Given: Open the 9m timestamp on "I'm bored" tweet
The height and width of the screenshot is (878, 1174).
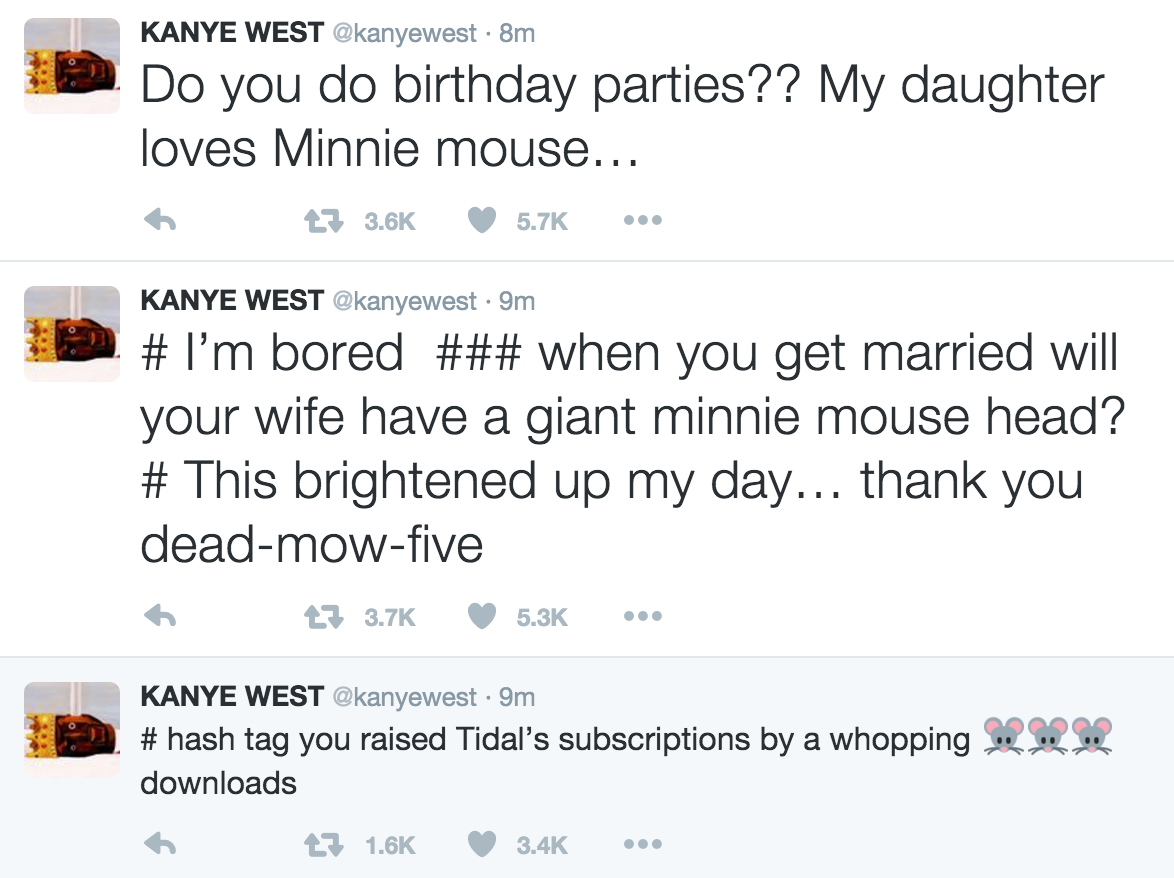Looking at the screenshot, I should [x=516, y=300].
